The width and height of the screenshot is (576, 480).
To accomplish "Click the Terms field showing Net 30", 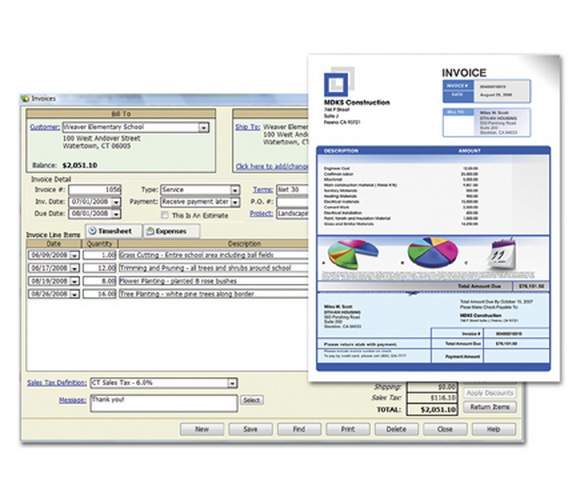I will pyautogui.click(x=292, y=190).
